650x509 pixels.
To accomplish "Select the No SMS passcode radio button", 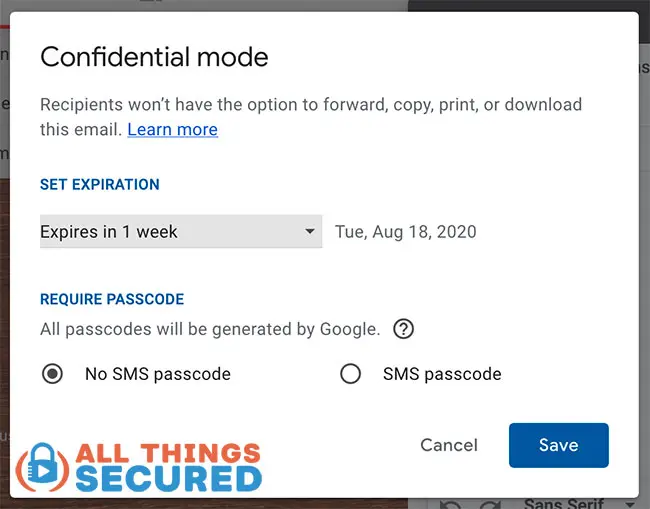I will (52, 374).
